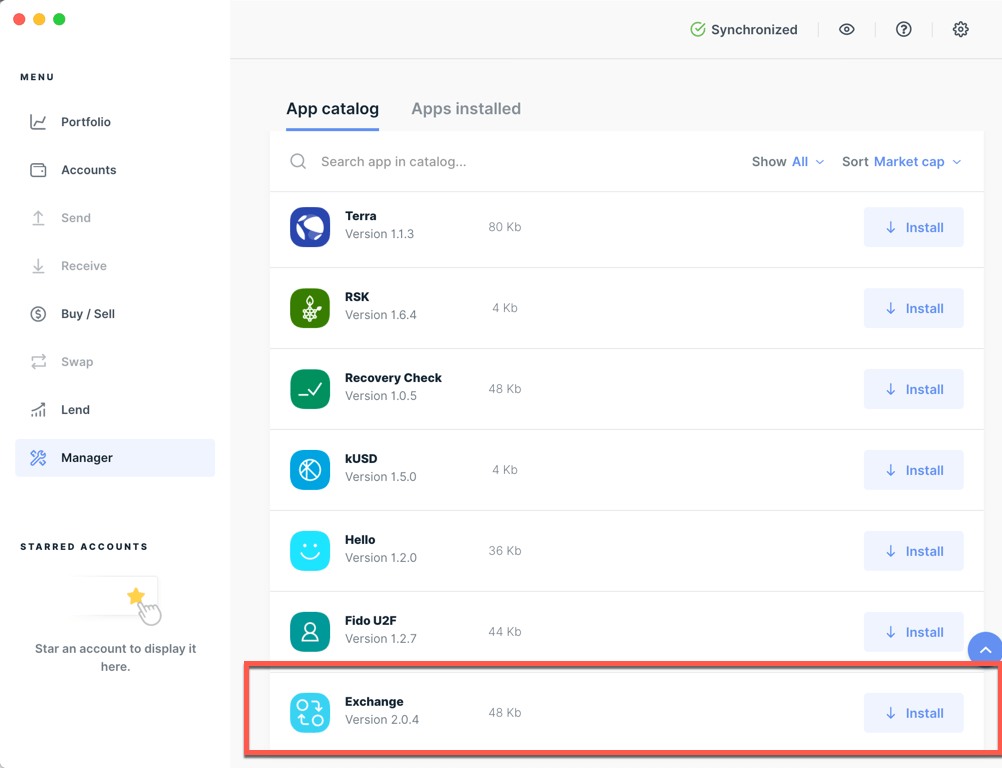1002x768 pixels.
Task: Click the 36 Kb size for Hello
Action: point(505,551)
